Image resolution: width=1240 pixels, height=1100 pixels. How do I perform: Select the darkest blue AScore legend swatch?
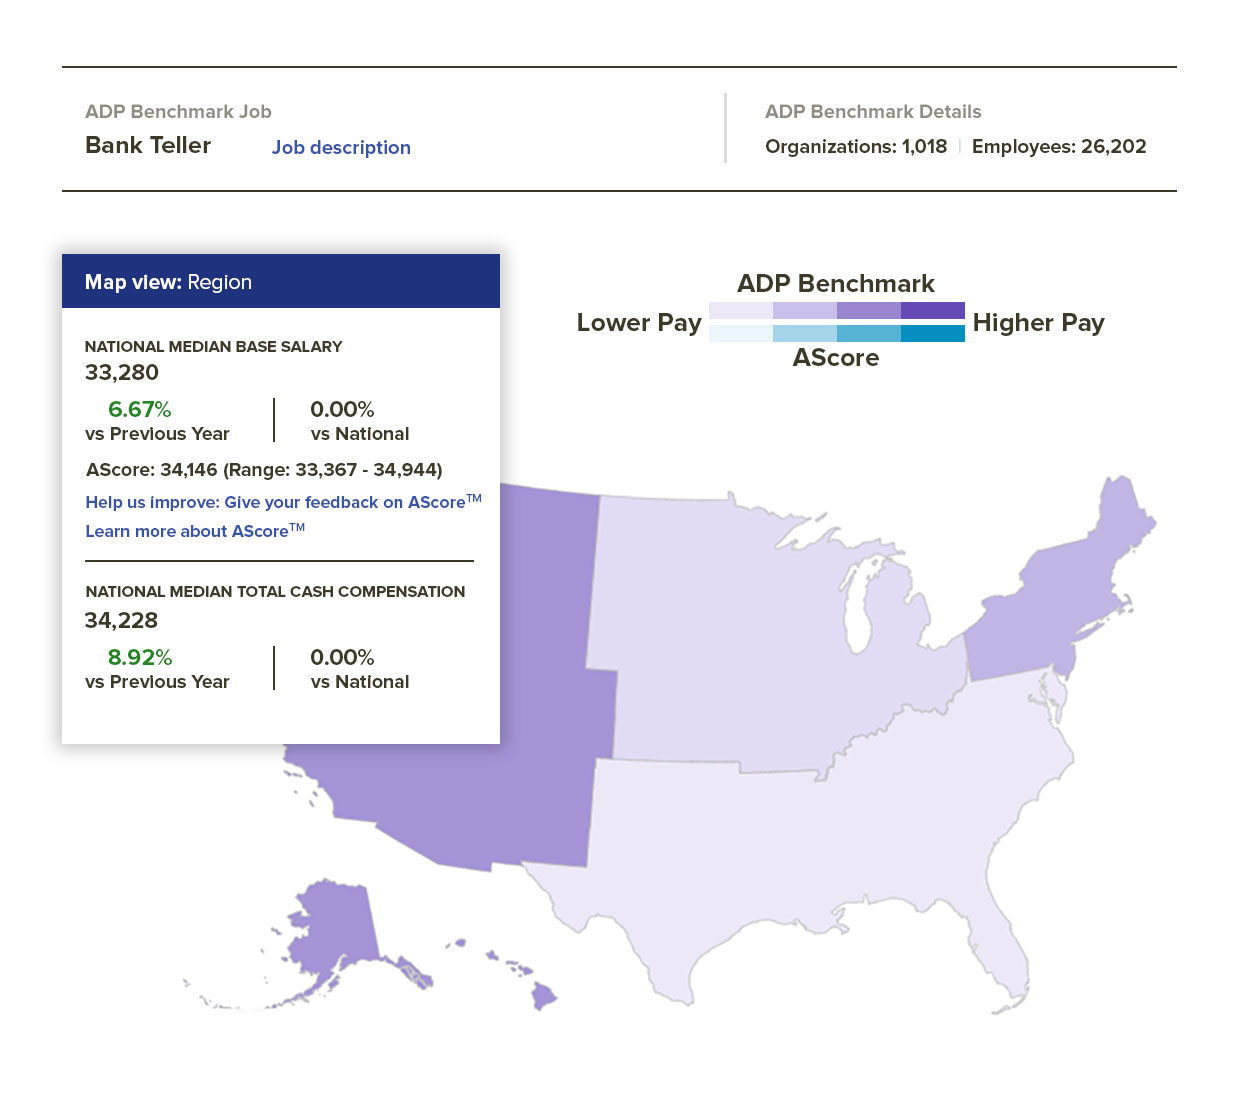(x=933, y=333)
